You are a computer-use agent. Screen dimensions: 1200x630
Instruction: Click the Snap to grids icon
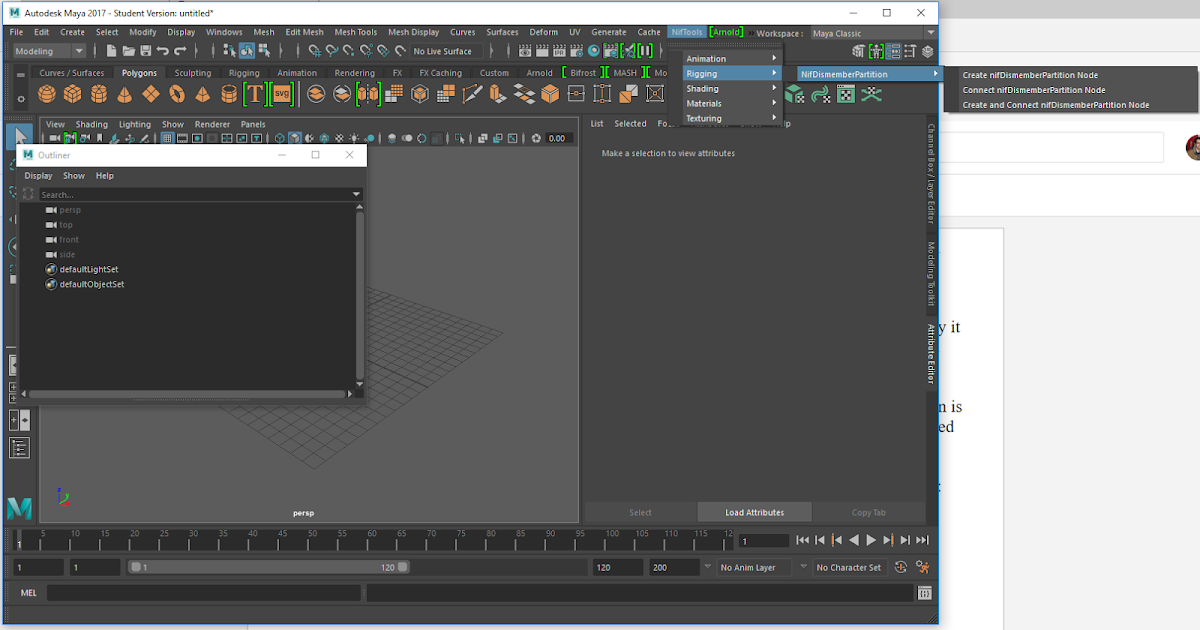point(314,51)
